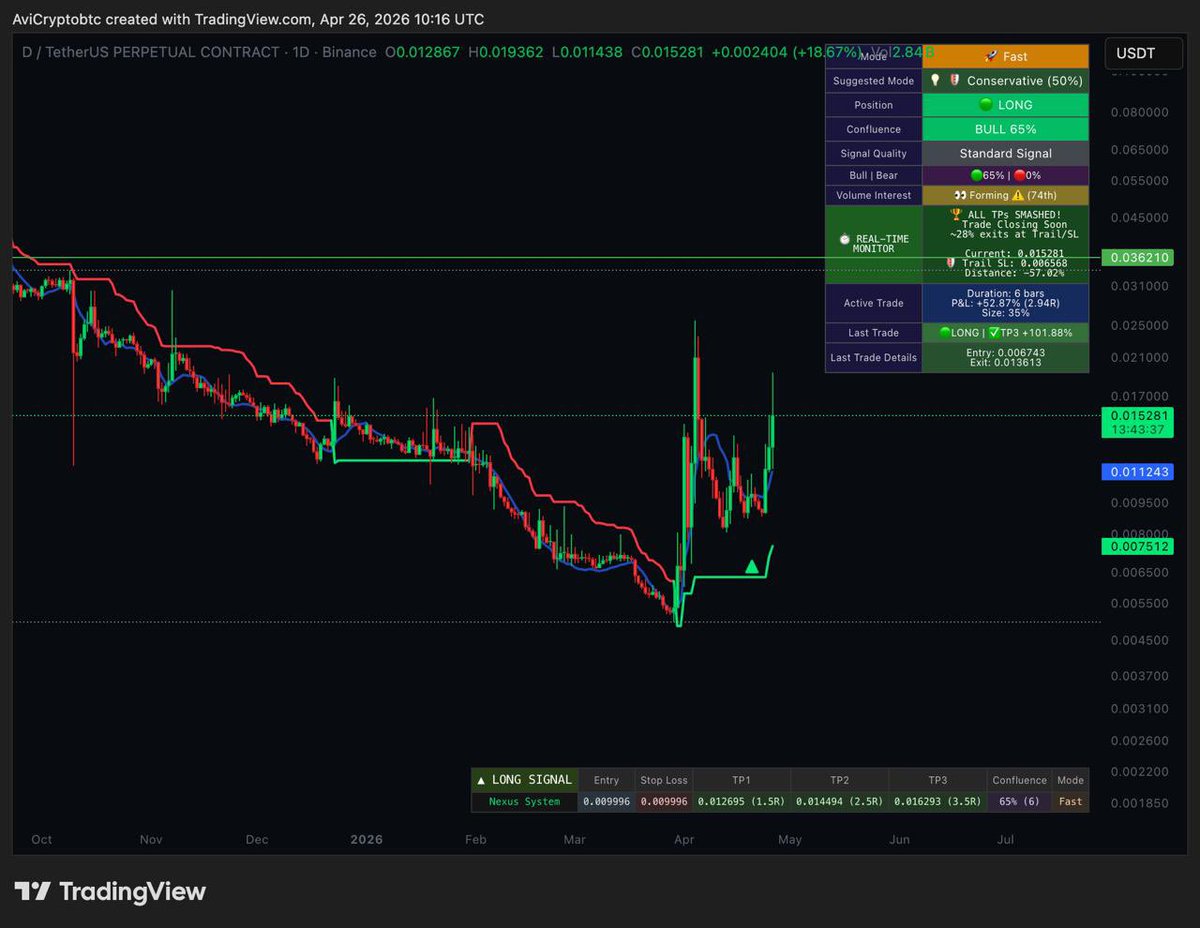Click the BULL 65% confluence cell
1200x928 pixels.
click(1005, 129)
